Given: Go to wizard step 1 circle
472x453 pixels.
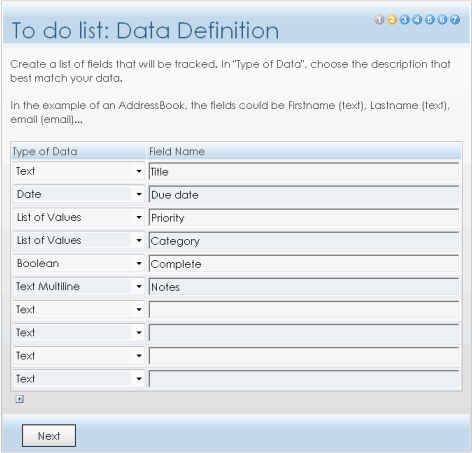Looking at the screenshot, I should [x=379, y=20].
